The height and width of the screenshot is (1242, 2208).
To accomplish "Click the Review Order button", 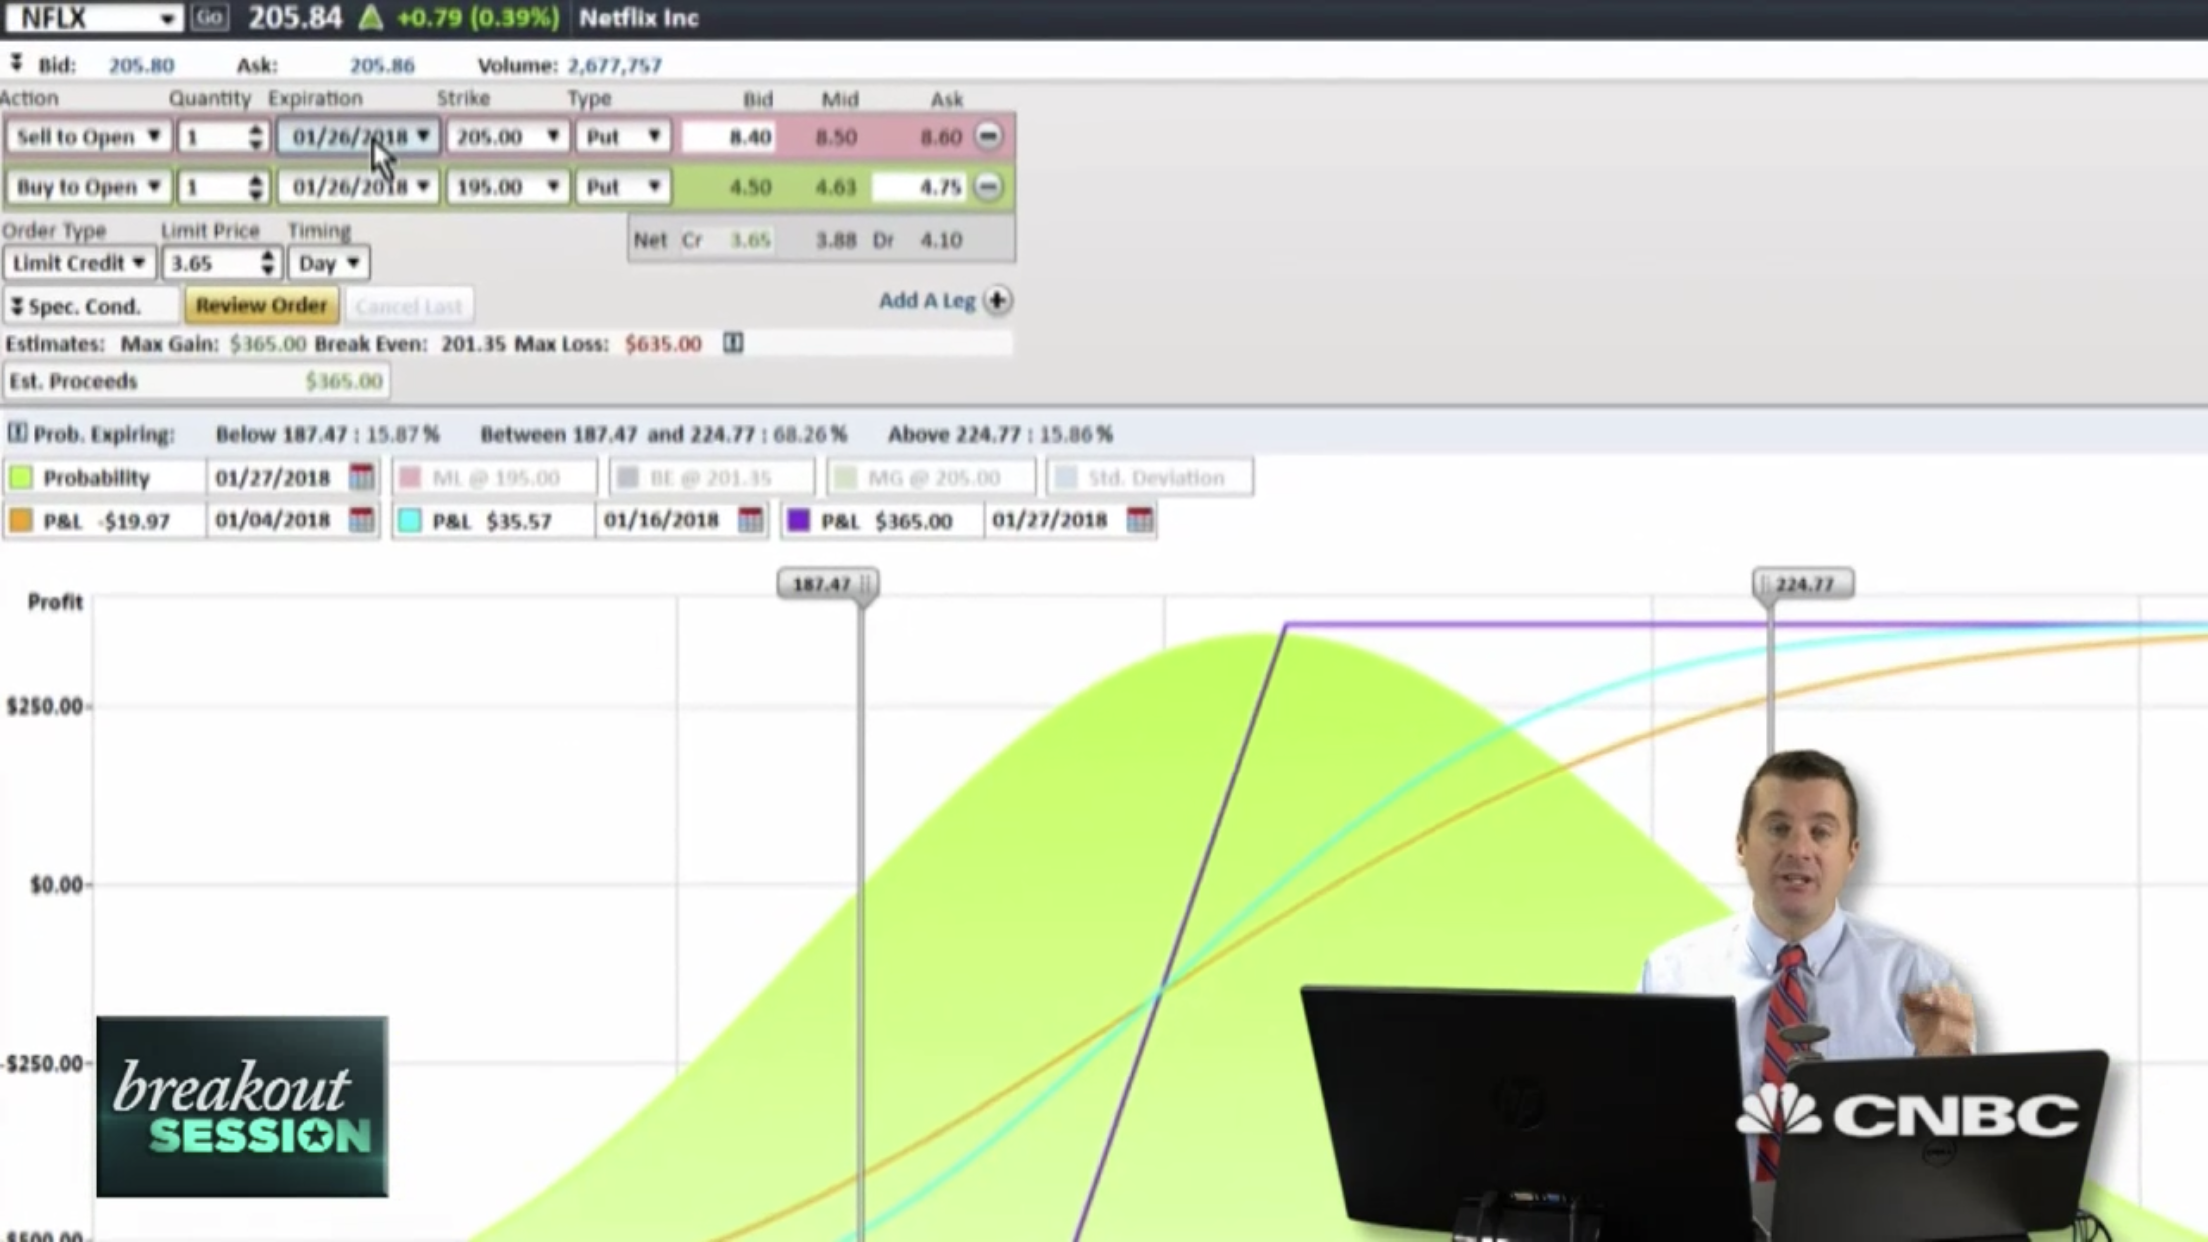I will pos(261,305).
